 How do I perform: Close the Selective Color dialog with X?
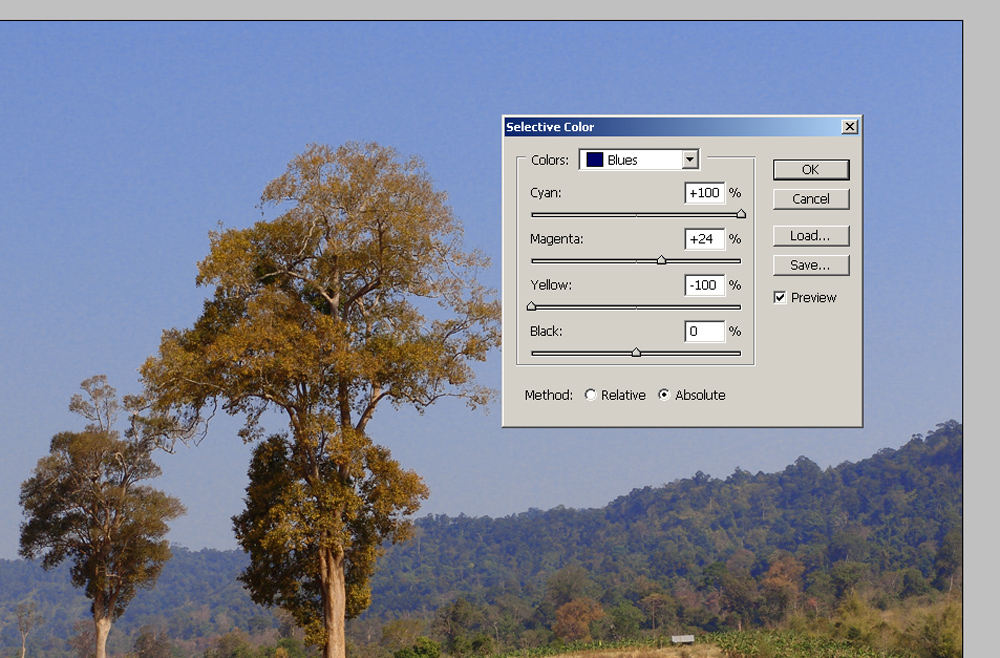coord(849,127)
